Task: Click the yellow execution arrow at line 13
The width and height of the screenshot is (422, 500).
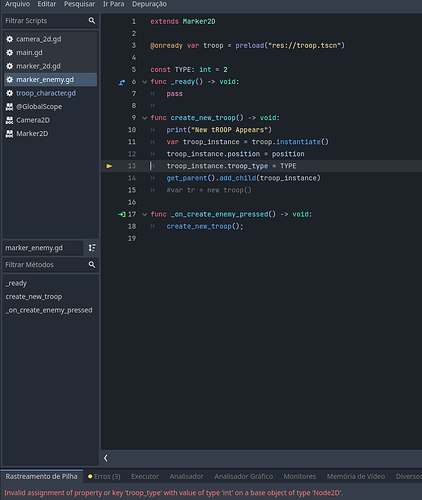Action: click(x=109, y=166)
